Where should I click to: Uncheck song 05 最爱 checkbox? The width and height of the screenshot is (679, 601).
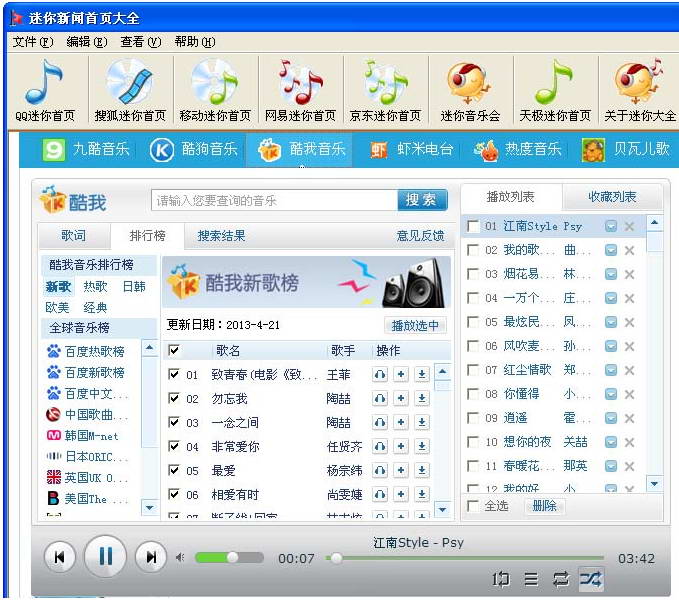(x=174, y=470)
